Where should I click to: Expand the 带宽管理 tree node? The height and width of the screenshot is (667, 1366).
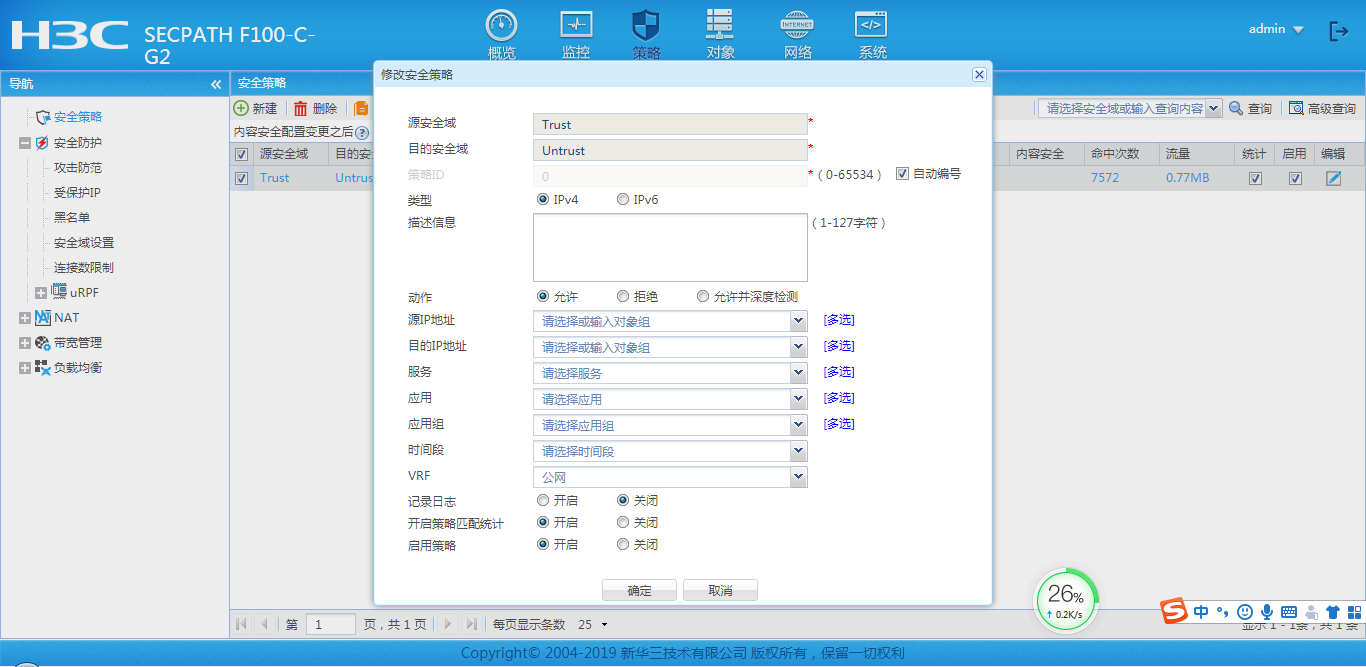(25, 343)
